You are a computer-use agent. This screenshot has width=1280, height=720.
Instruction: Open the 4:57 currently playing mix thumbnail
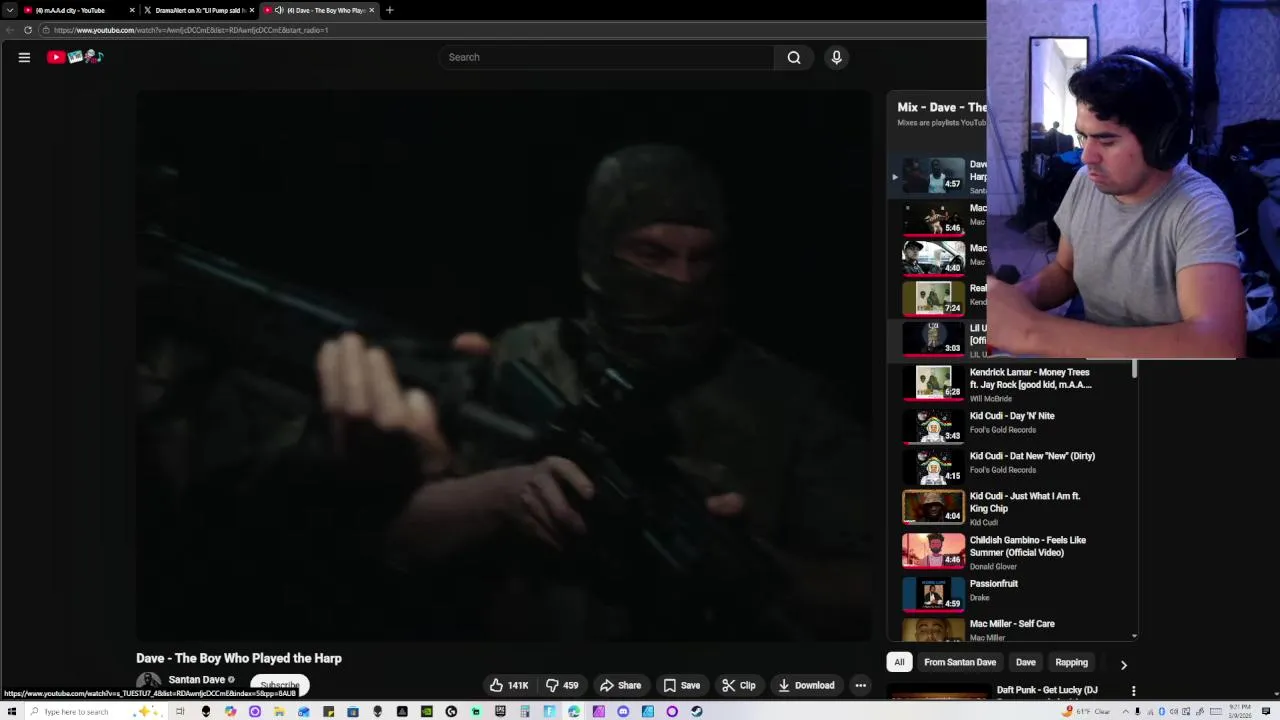click(x=933, y=174)
